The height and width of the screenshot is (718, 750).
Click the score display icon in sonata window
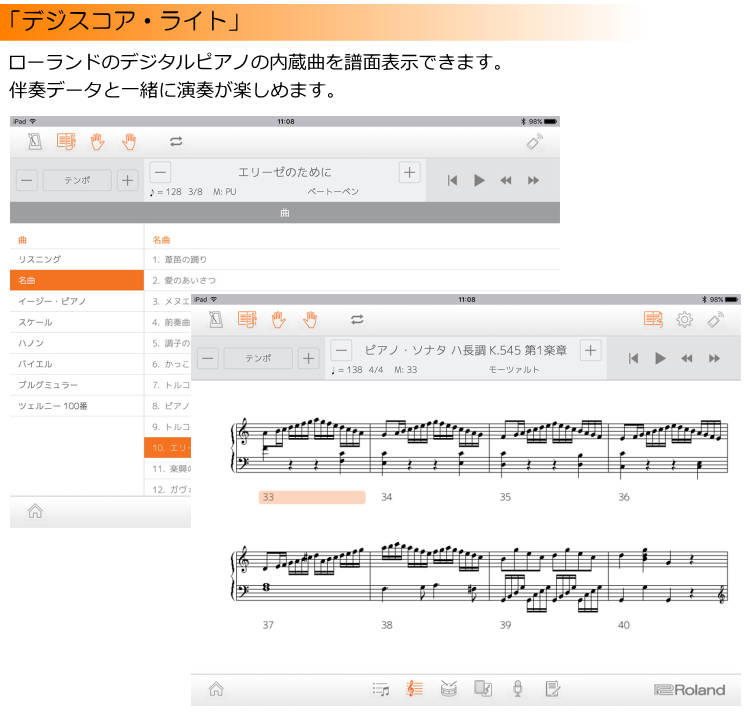(247, 320)
